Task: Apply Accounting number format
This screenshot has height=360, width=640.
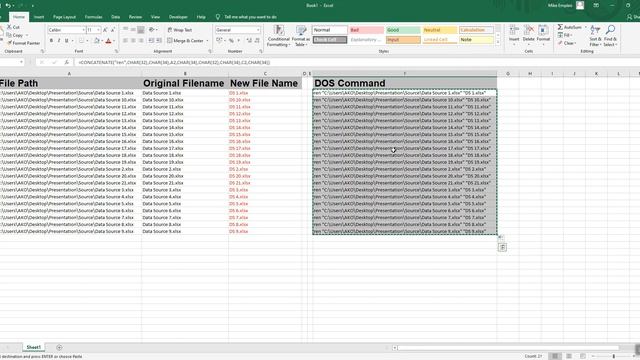Action: tap(219, 41)
